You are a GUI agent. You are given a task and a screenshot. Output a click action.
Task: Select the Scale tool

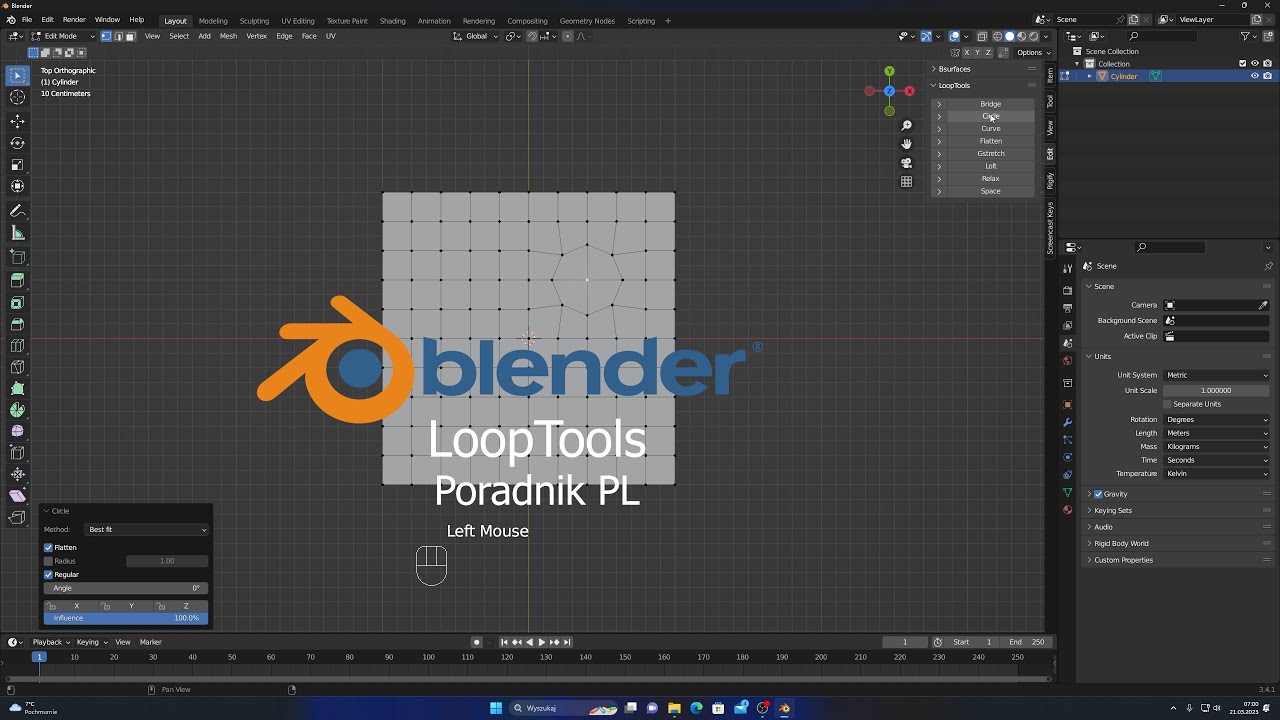click(x=17, y=165)
